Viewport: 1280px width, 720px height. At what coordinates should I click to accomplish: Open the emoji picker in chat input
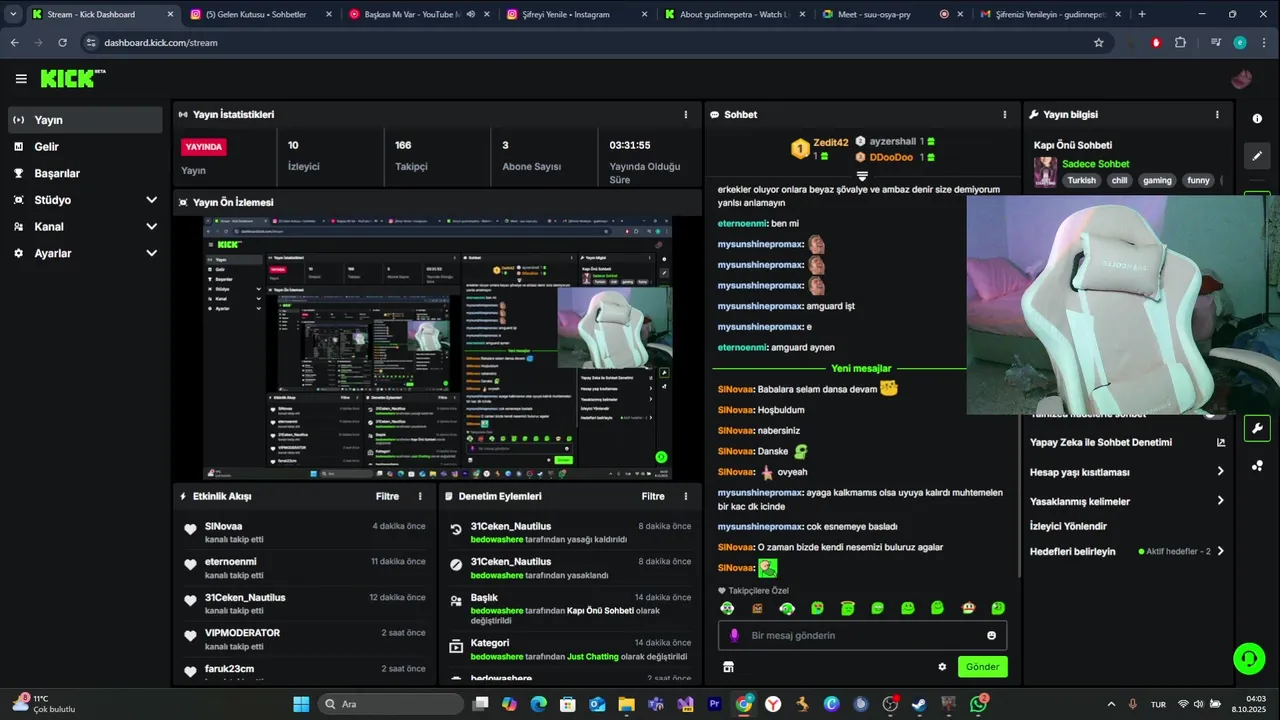[991, 635]
